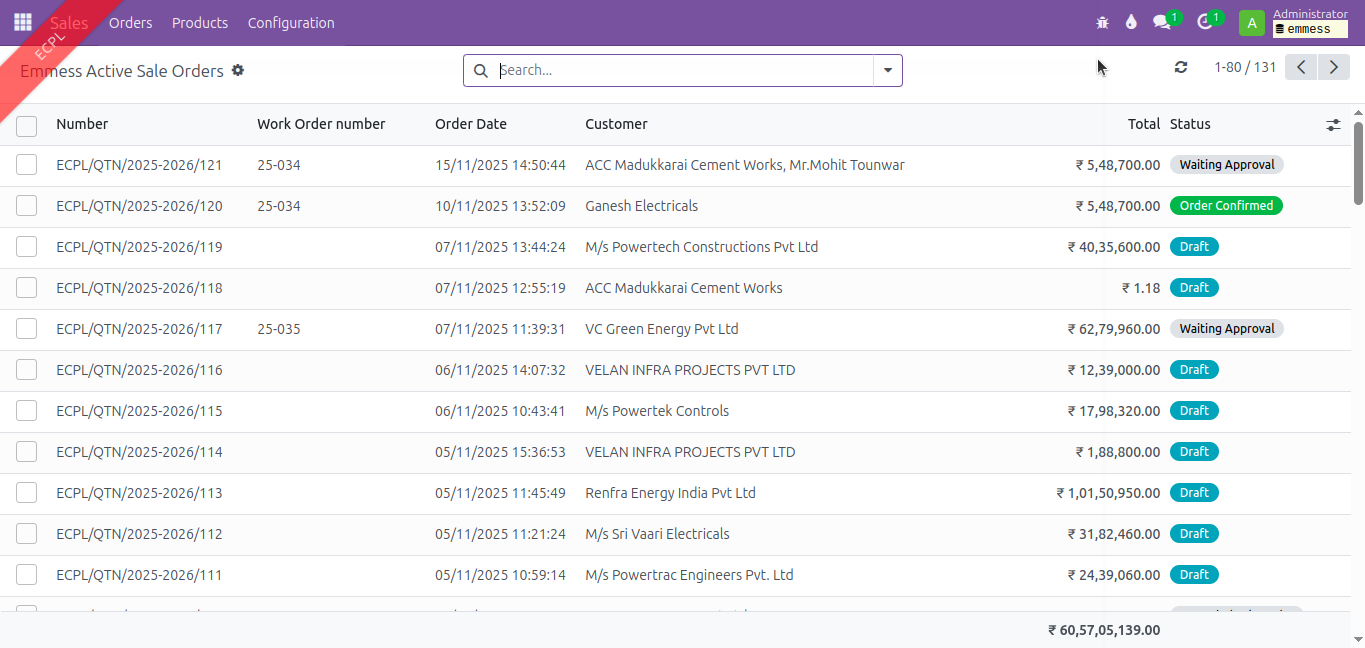Toggle the select-all checkbox in header
The width and height of the screenshot is (1365, 648).
(27, 126)
